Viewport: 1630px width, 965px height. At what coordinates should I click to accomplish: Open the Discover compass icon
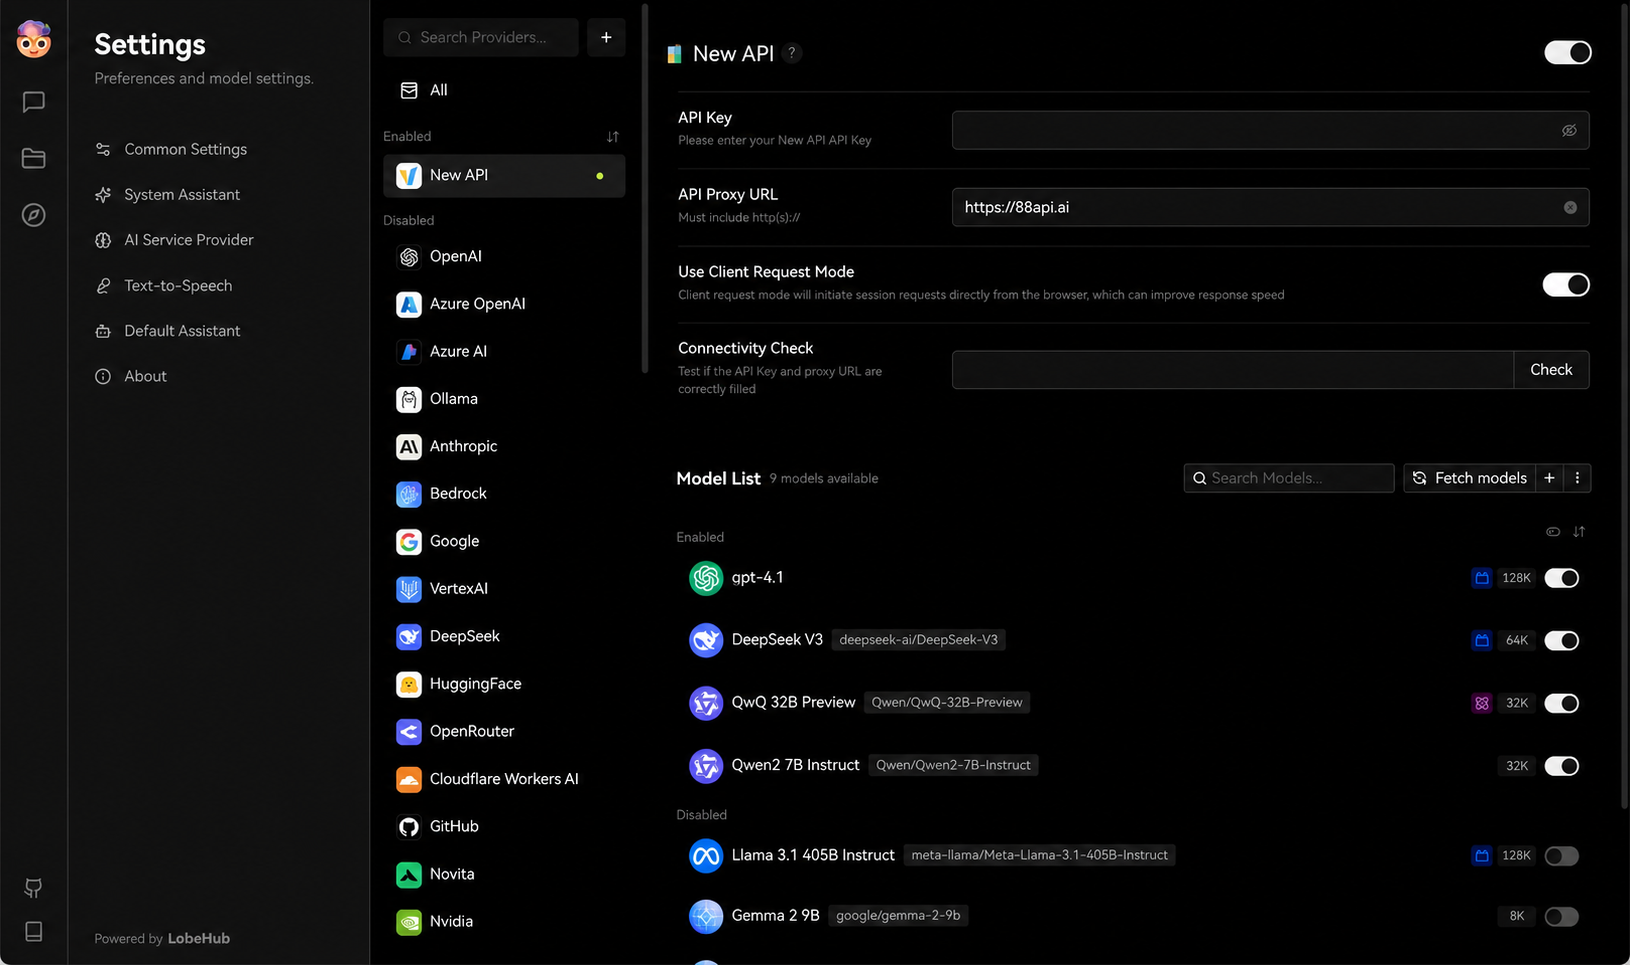click(x=33, y=215)
